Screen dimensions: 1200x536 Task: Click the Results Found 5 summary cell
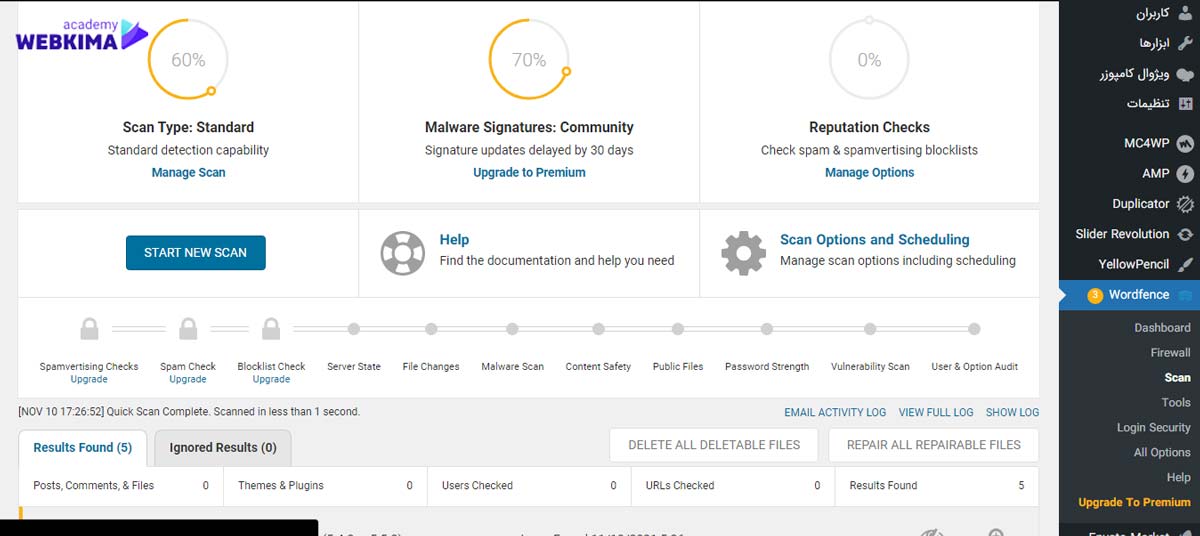coord(937,485)
